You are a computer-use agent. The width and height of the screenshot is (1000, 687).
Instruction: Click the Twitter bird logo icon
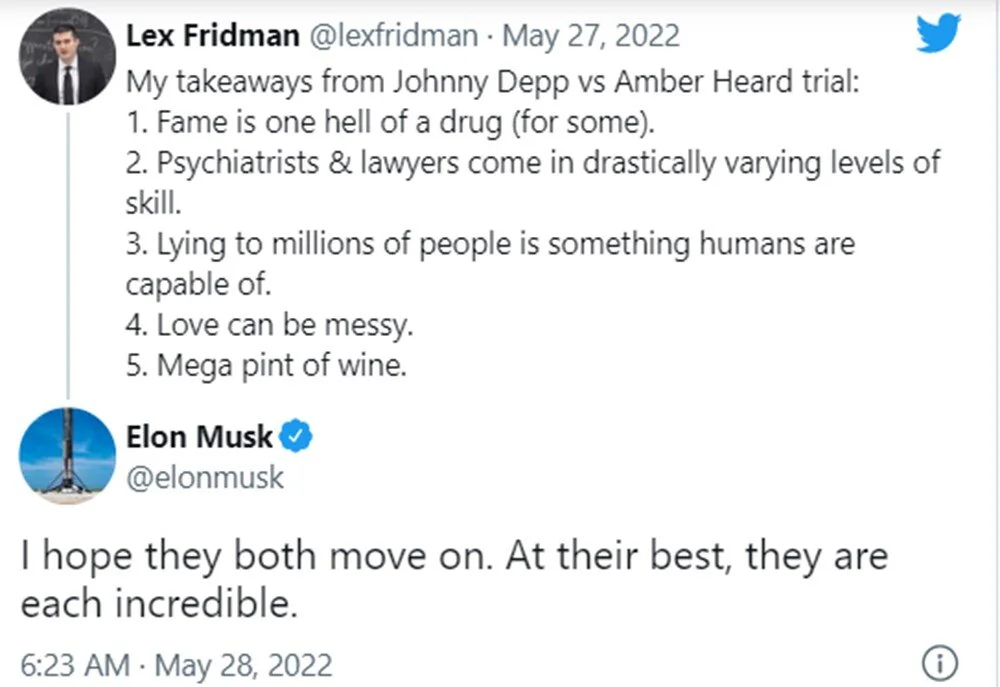pyautogui.click(x=938, y=33)
